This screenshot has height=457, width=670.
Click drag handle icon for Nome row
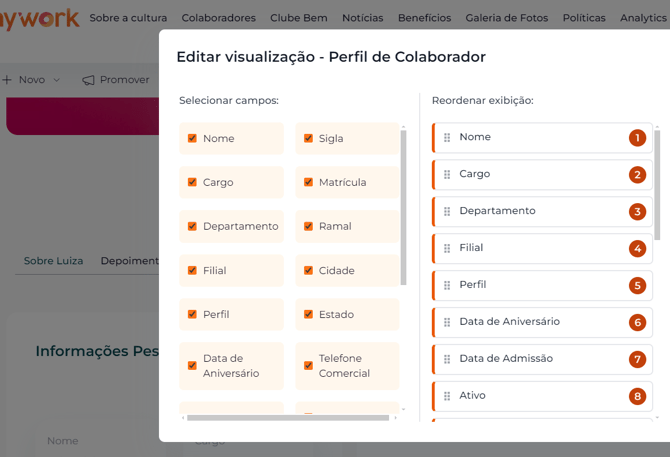tap(447, 138)
